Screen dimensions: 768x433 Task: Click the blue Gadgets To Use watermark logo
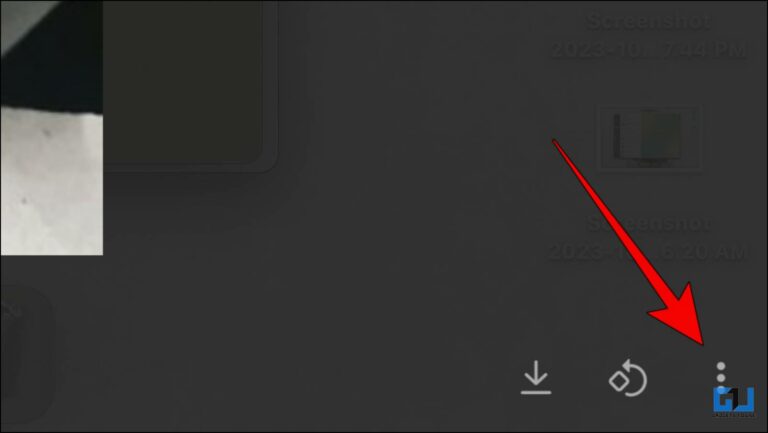[734, 401]
